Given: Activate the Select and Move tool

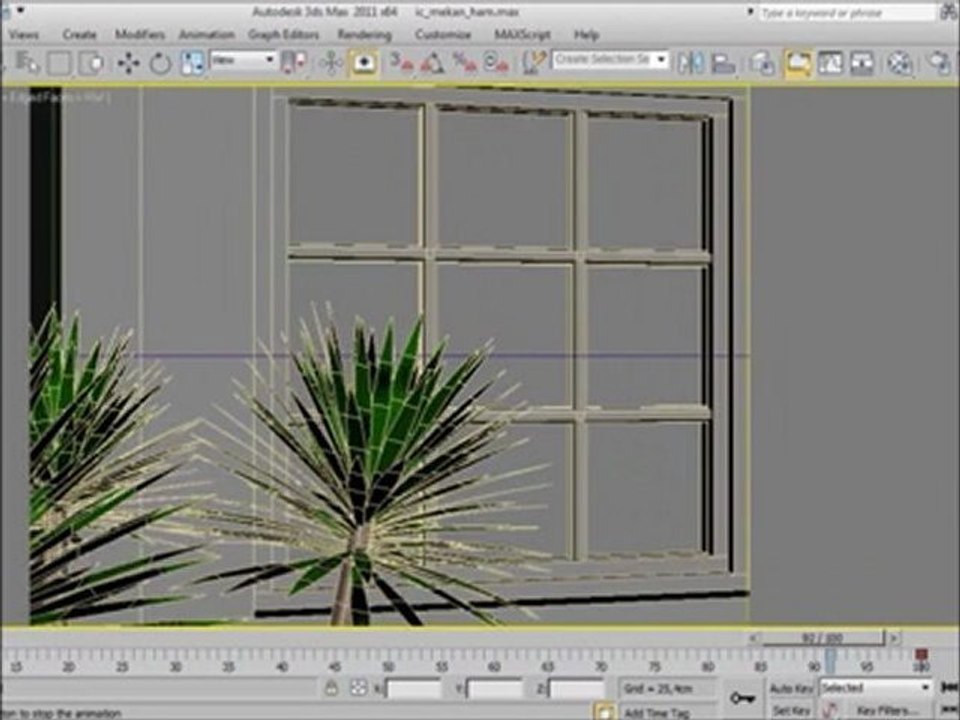Looking at the screenshot, I should pos(129,63).
